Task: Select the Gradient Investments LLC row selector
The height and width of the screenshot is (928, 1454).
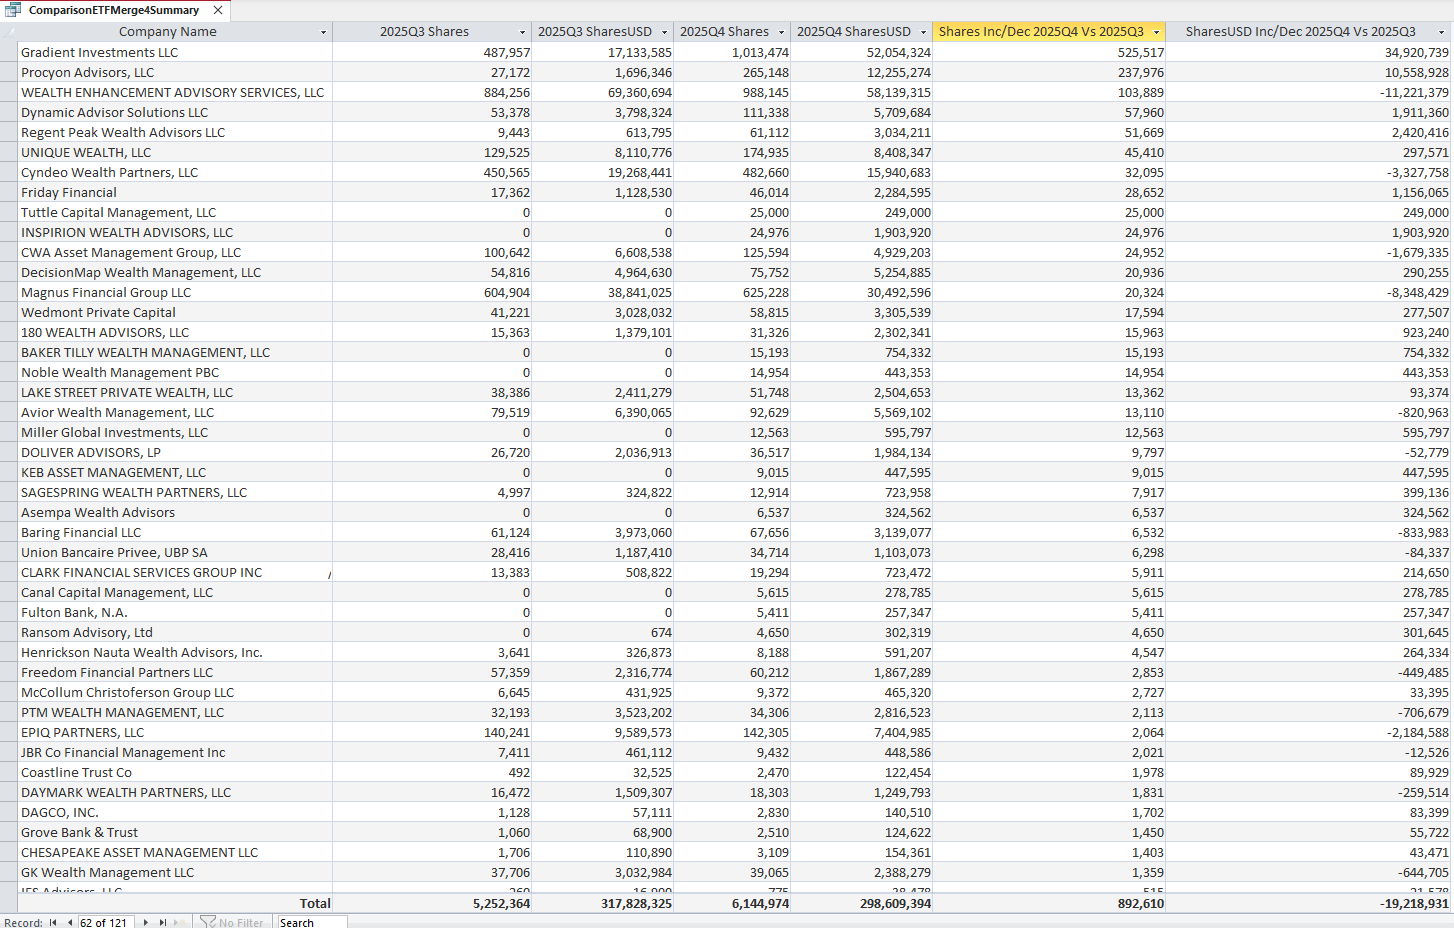Action: click(10, 52)
